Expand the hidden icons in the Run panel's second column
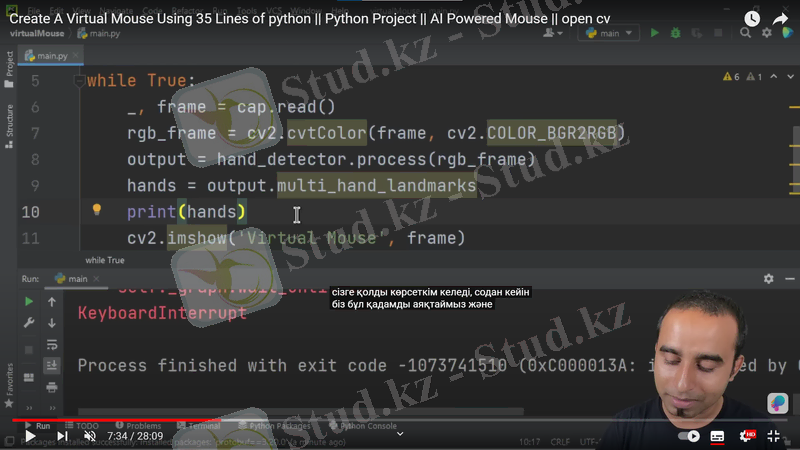The height and width of the screenshot is (450, 800). tap(52, 408)
